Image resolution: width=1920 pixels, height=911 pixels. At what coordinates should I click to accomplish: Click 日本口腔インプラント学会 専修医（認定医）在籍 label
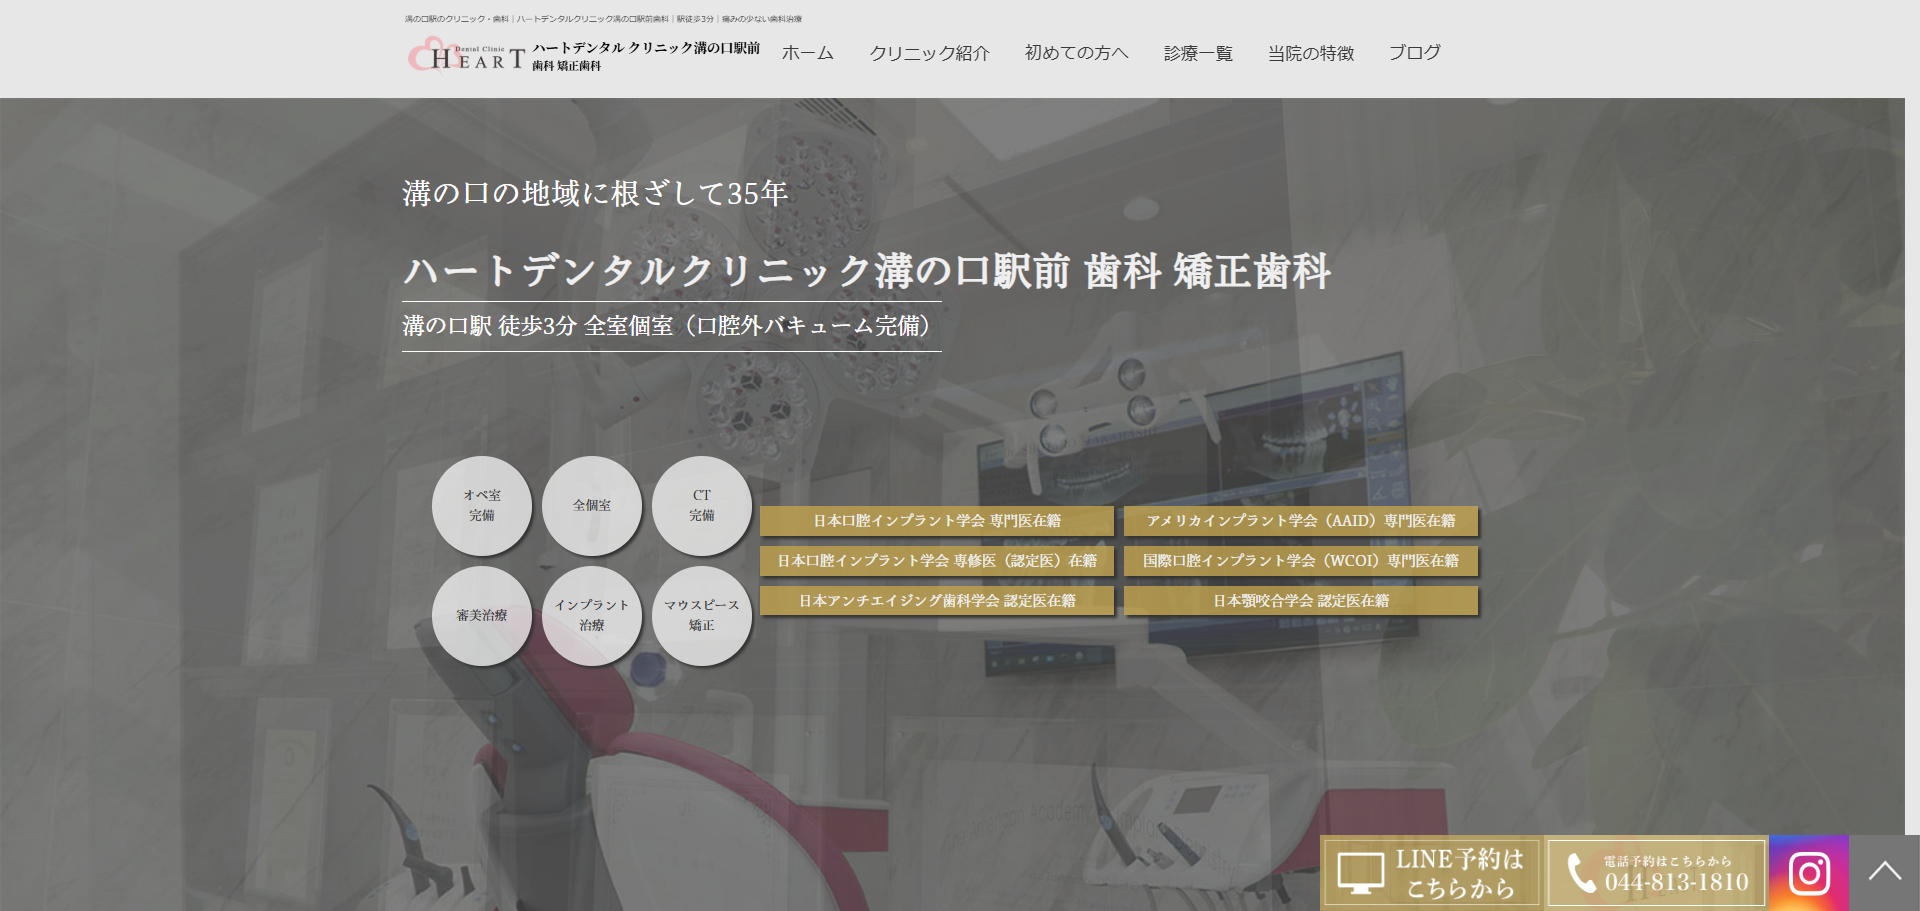coord(937,561)
